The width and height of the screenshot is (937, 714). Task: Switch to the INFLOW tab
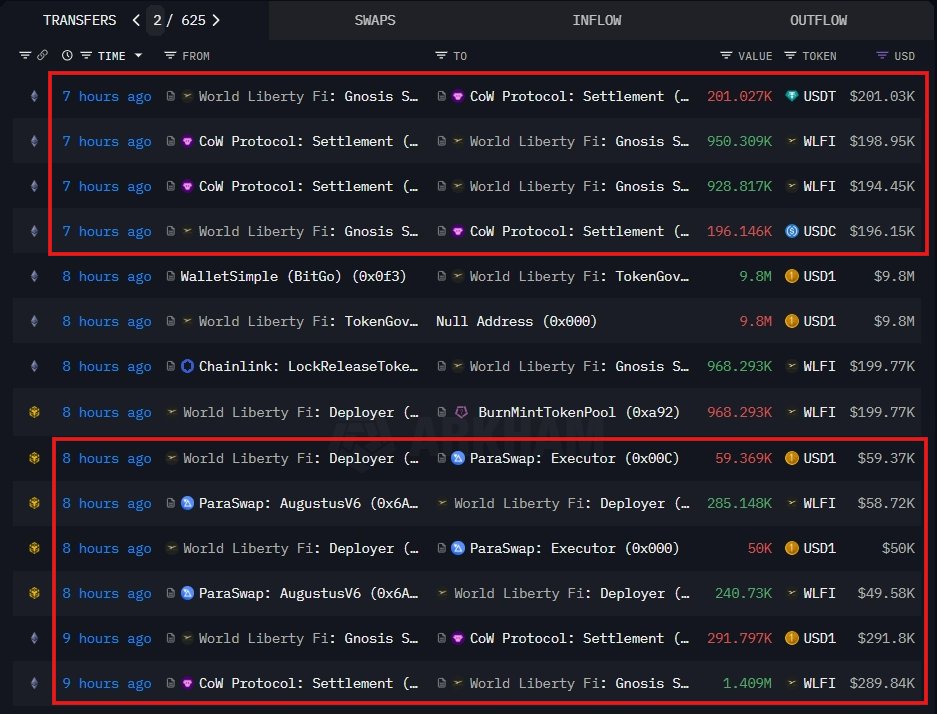point(596,20)
